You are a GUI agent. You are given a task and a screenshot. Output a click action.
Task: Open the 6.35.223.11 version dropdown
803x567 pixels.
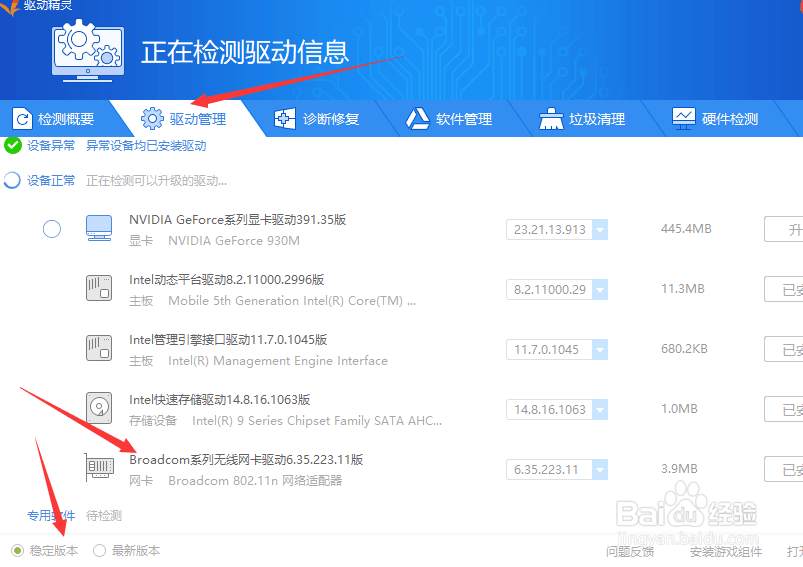tap(600, 469)
